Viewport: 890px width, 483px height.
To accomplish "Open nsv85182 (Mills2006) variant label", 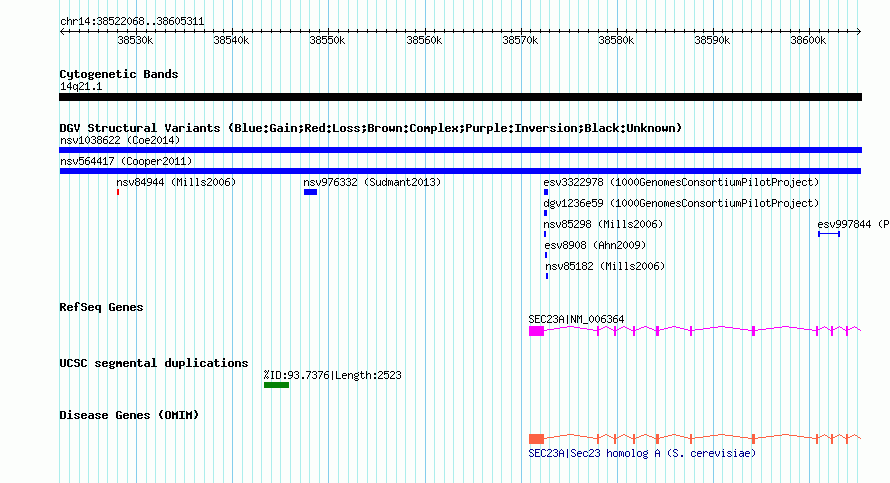I will pos(604,266).
